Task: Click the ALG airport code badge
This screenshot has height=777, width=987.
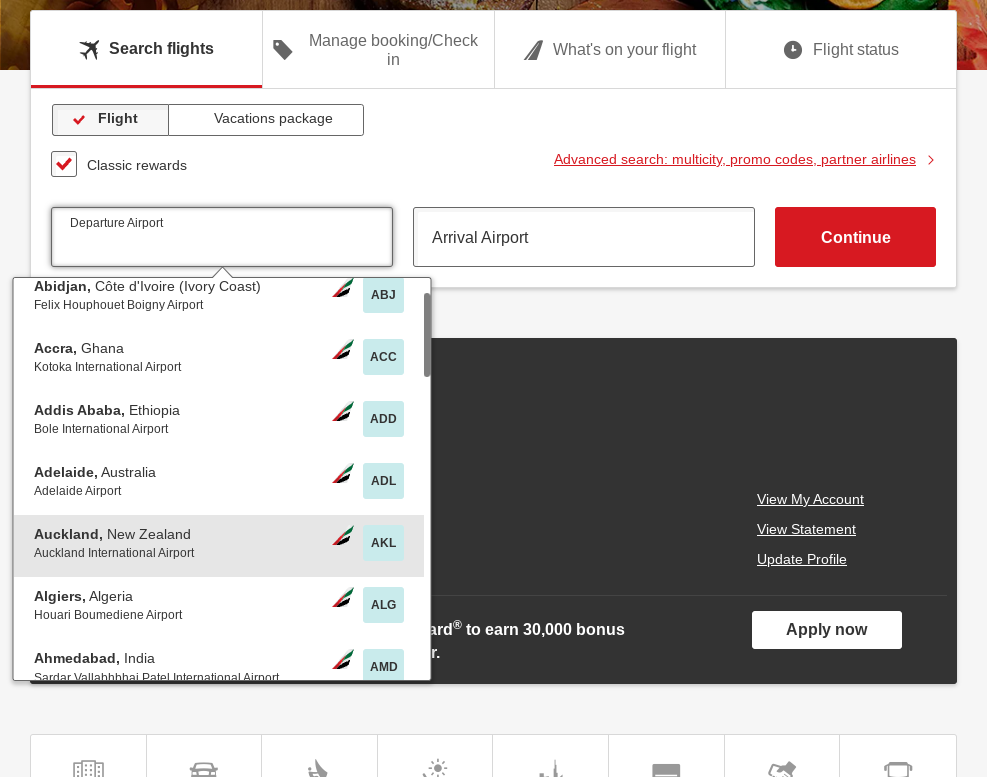Action: point(383,604)
